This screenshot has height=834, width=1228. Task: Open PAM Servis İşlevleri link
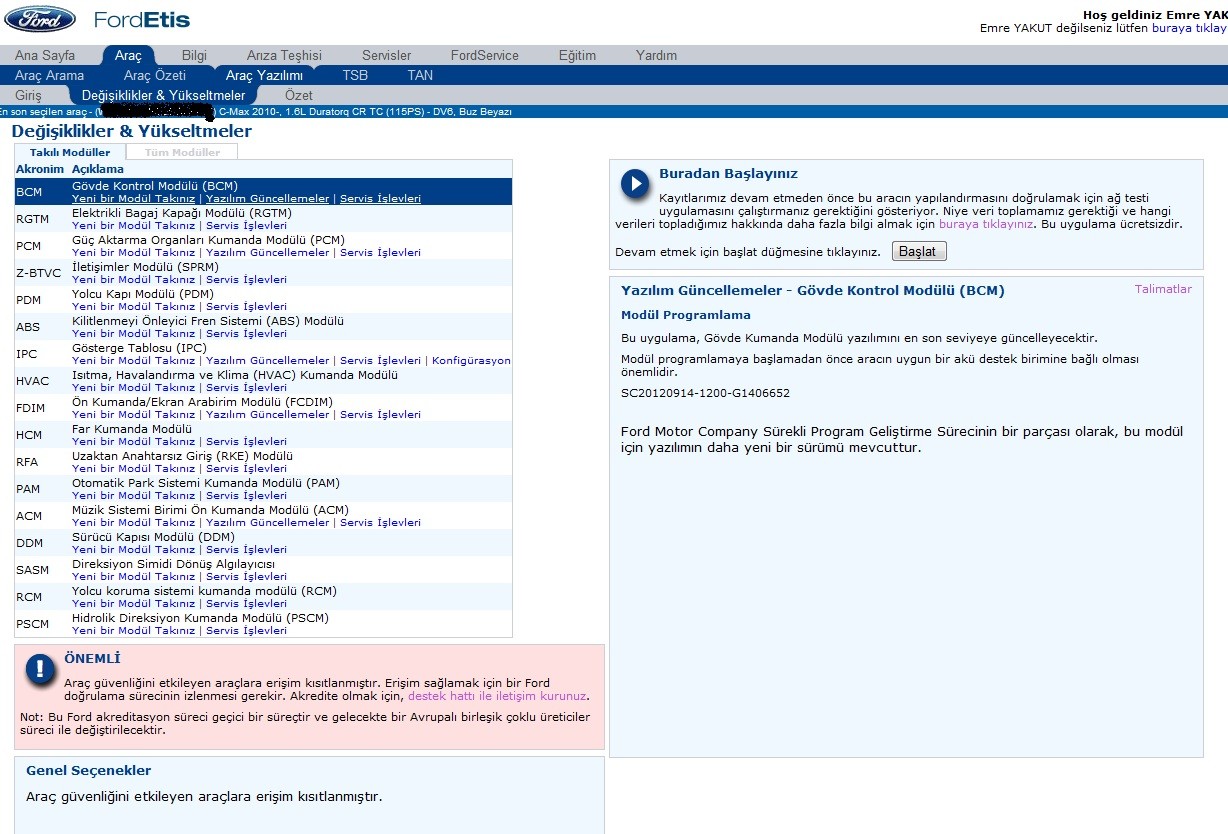246,496
